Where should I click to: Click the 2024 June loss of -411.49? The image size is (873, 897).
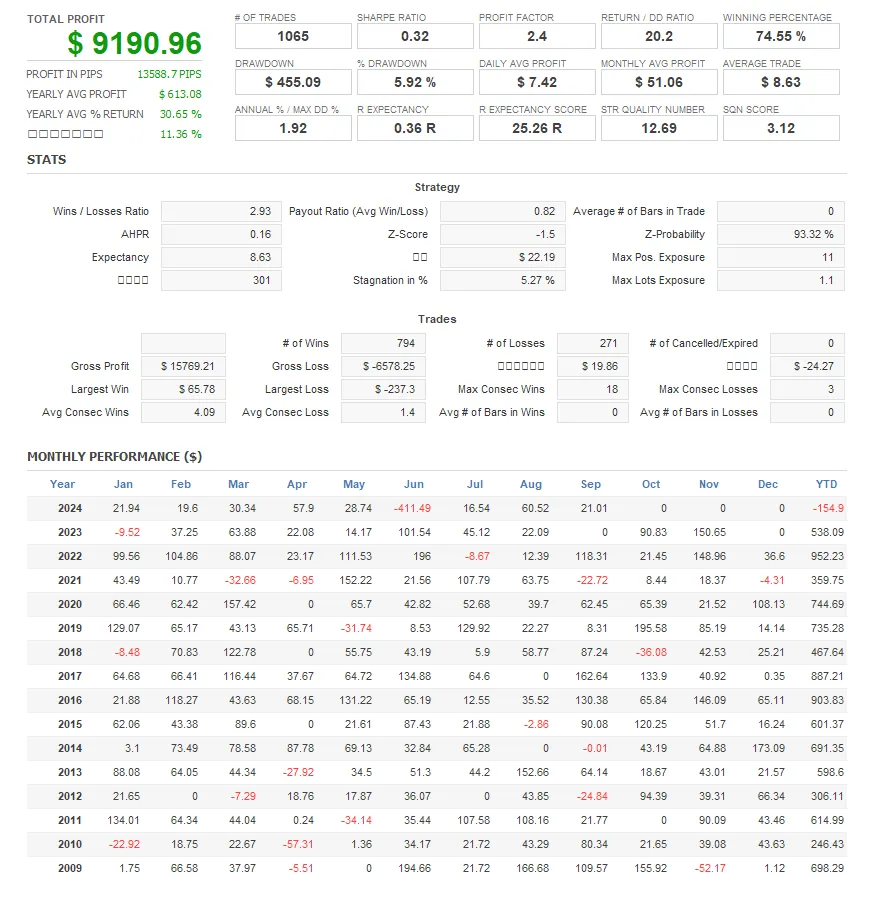(412, 508)
